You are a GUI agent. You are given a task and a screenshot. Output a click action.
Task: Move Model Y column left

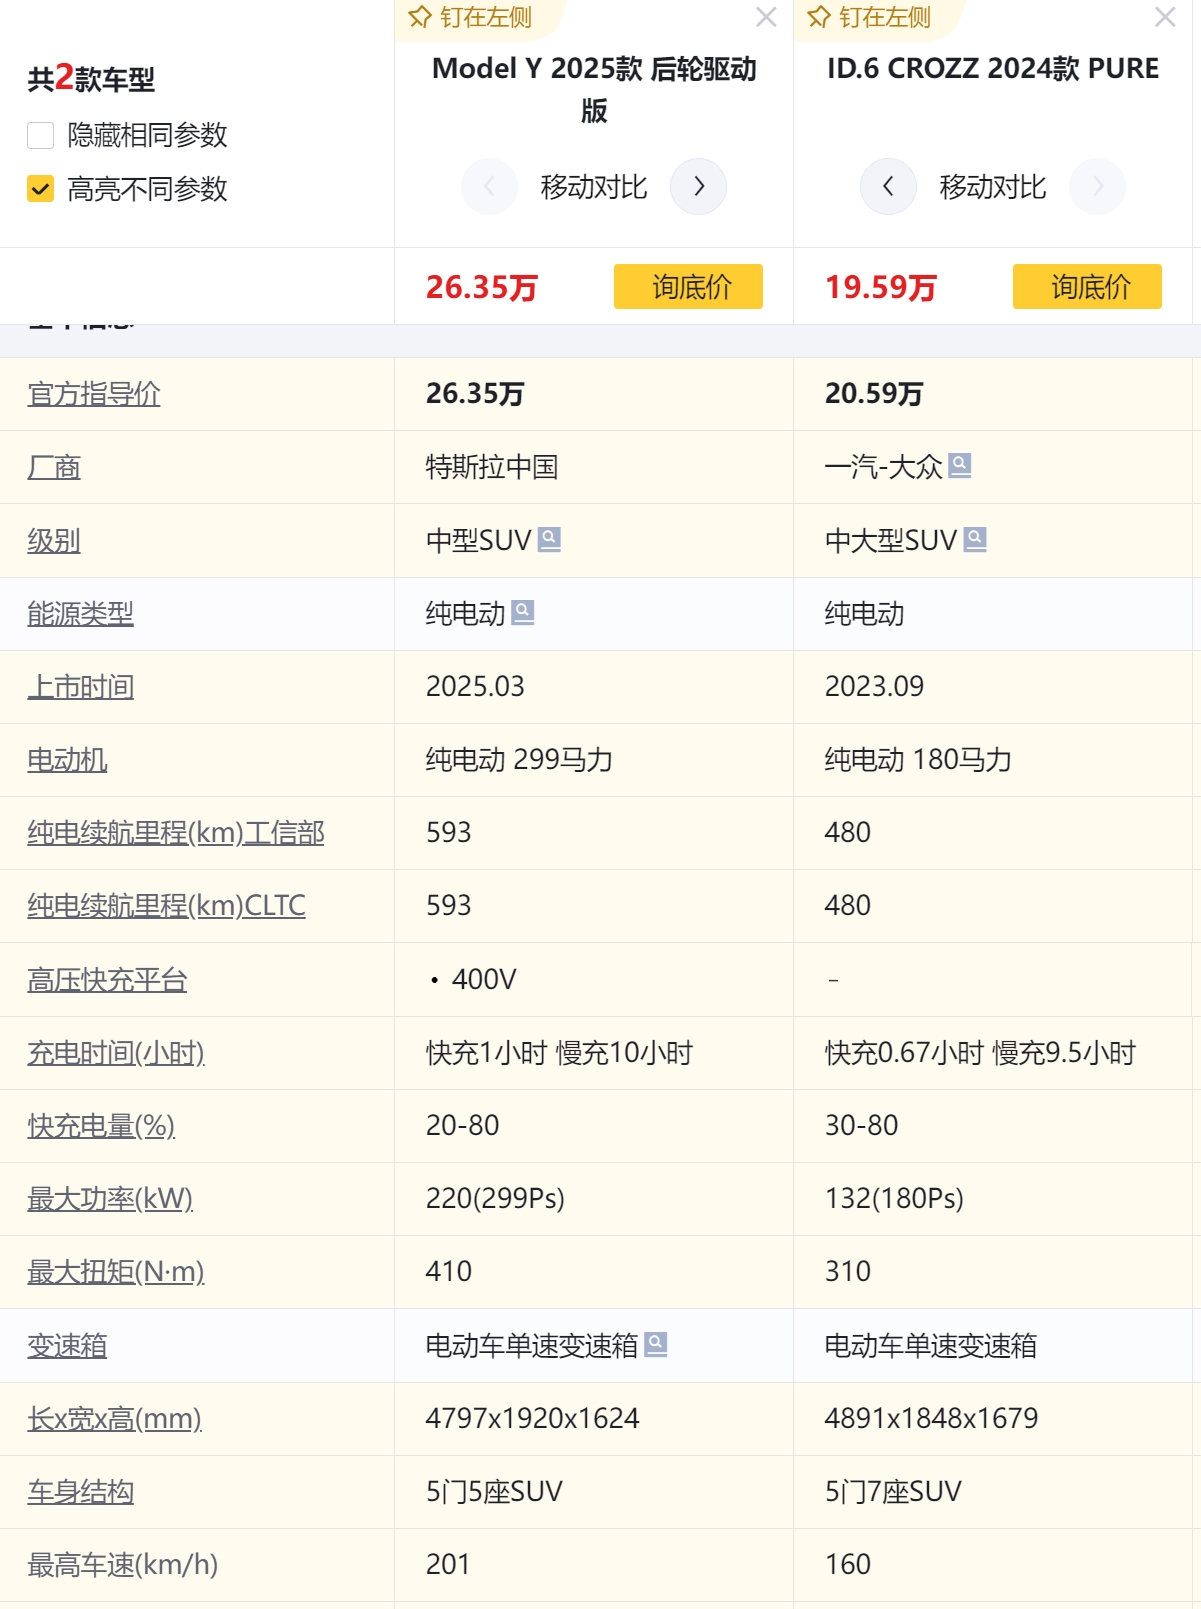click(489, 186)
